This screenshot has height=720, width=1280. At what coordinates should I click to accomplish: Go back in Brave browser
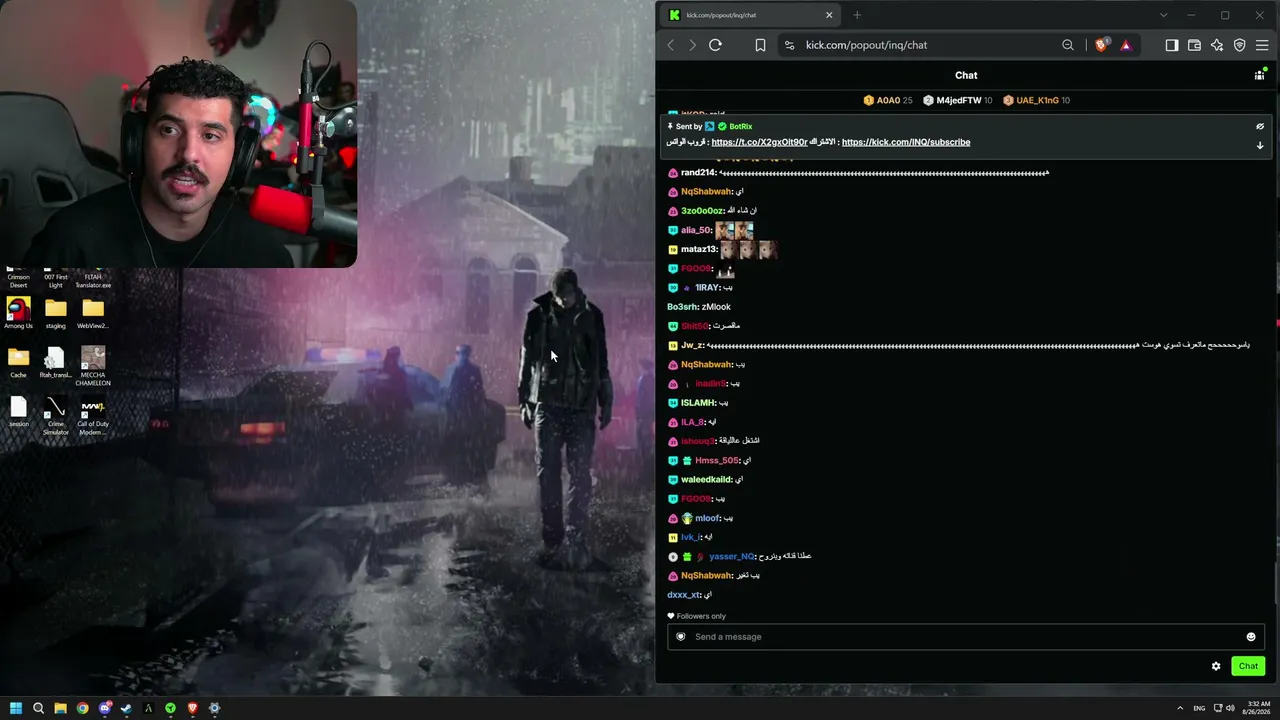click(x=671, y=45)
